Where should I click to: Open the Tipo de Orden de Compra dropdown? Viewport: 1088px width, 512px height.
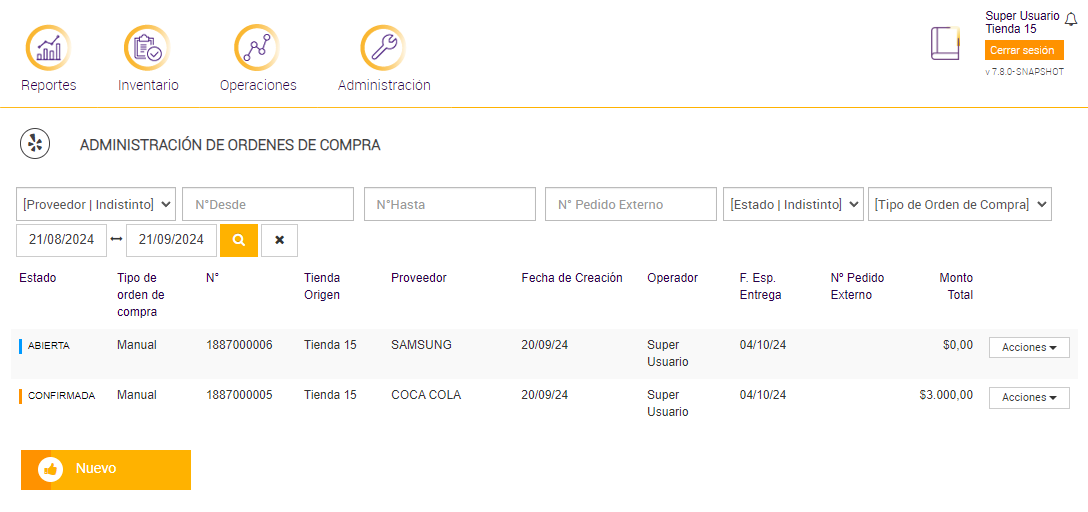[960, 204]
